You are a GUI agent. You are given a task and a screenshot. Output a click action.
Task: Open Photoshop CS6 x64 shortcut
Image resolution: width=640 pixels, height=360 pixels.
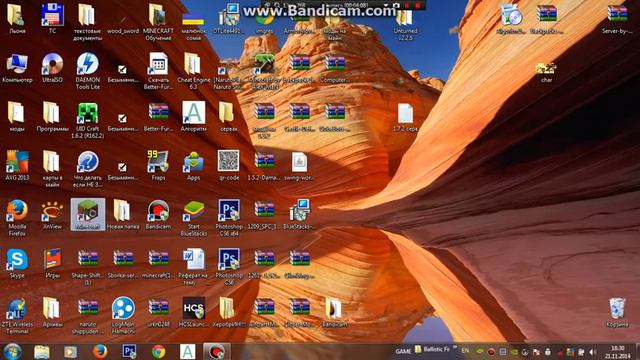click(x=229, y=218)
